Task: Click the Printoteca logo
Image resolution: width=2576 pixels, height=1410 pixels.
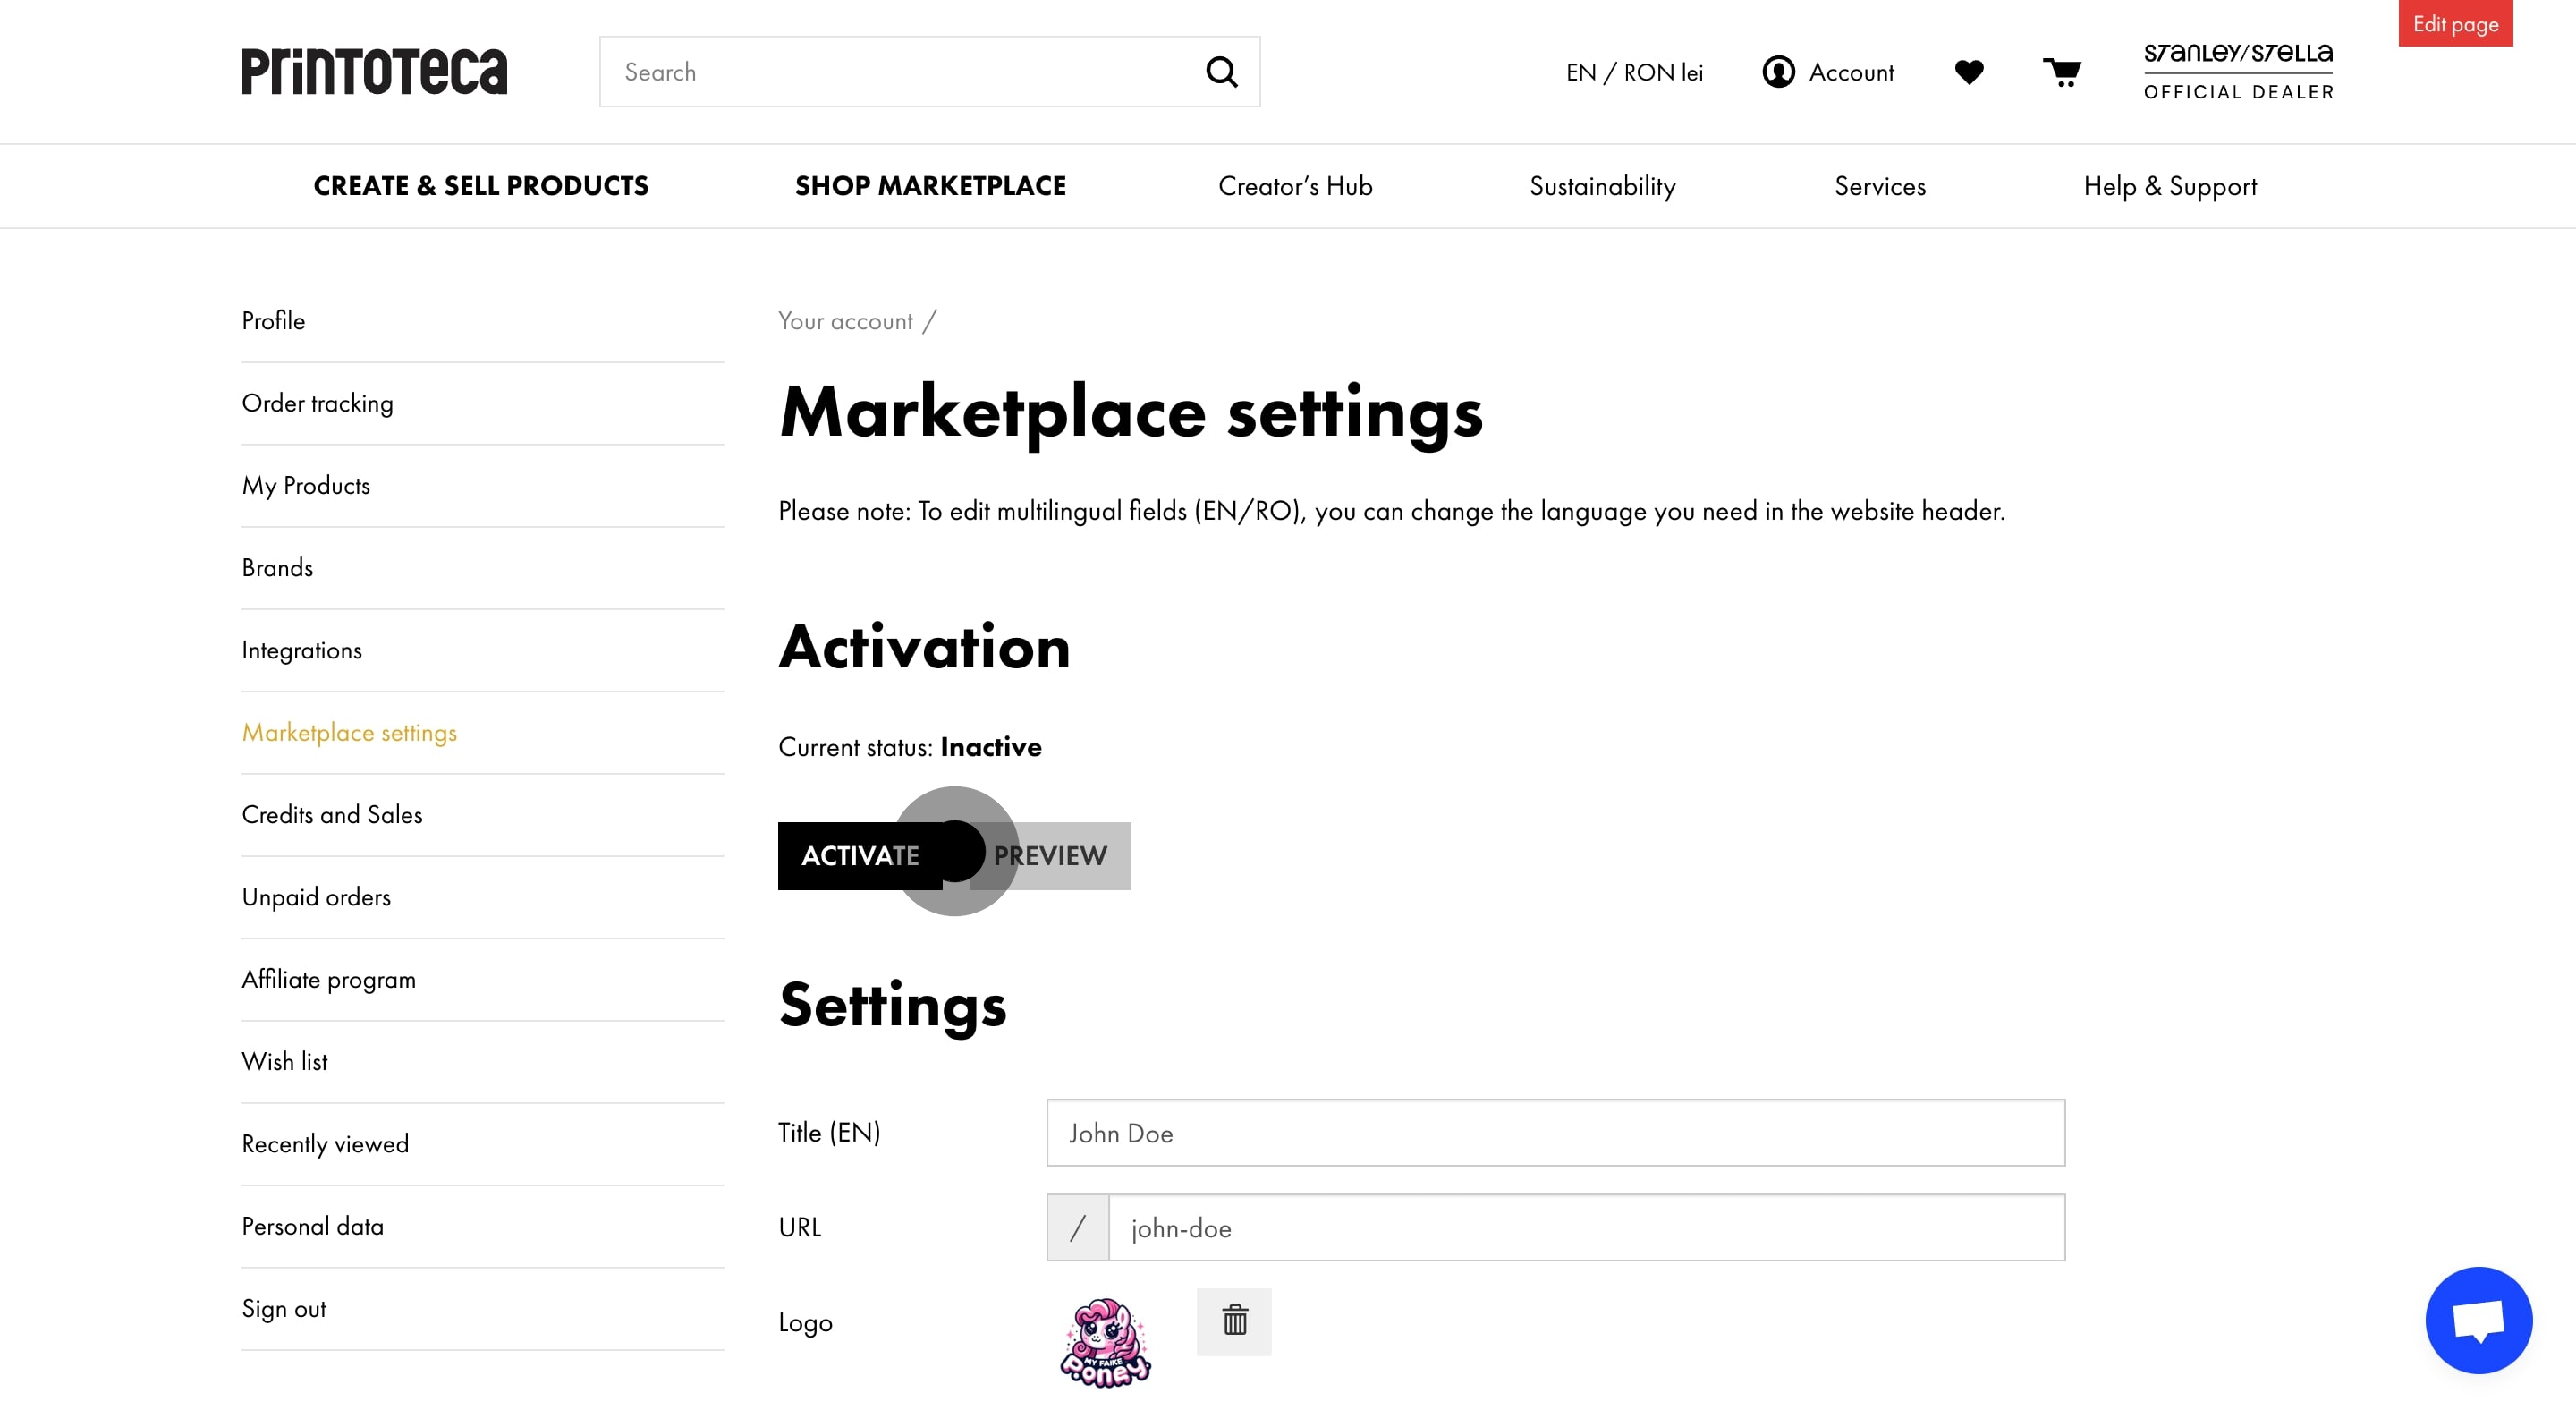Action: [374, 72]
